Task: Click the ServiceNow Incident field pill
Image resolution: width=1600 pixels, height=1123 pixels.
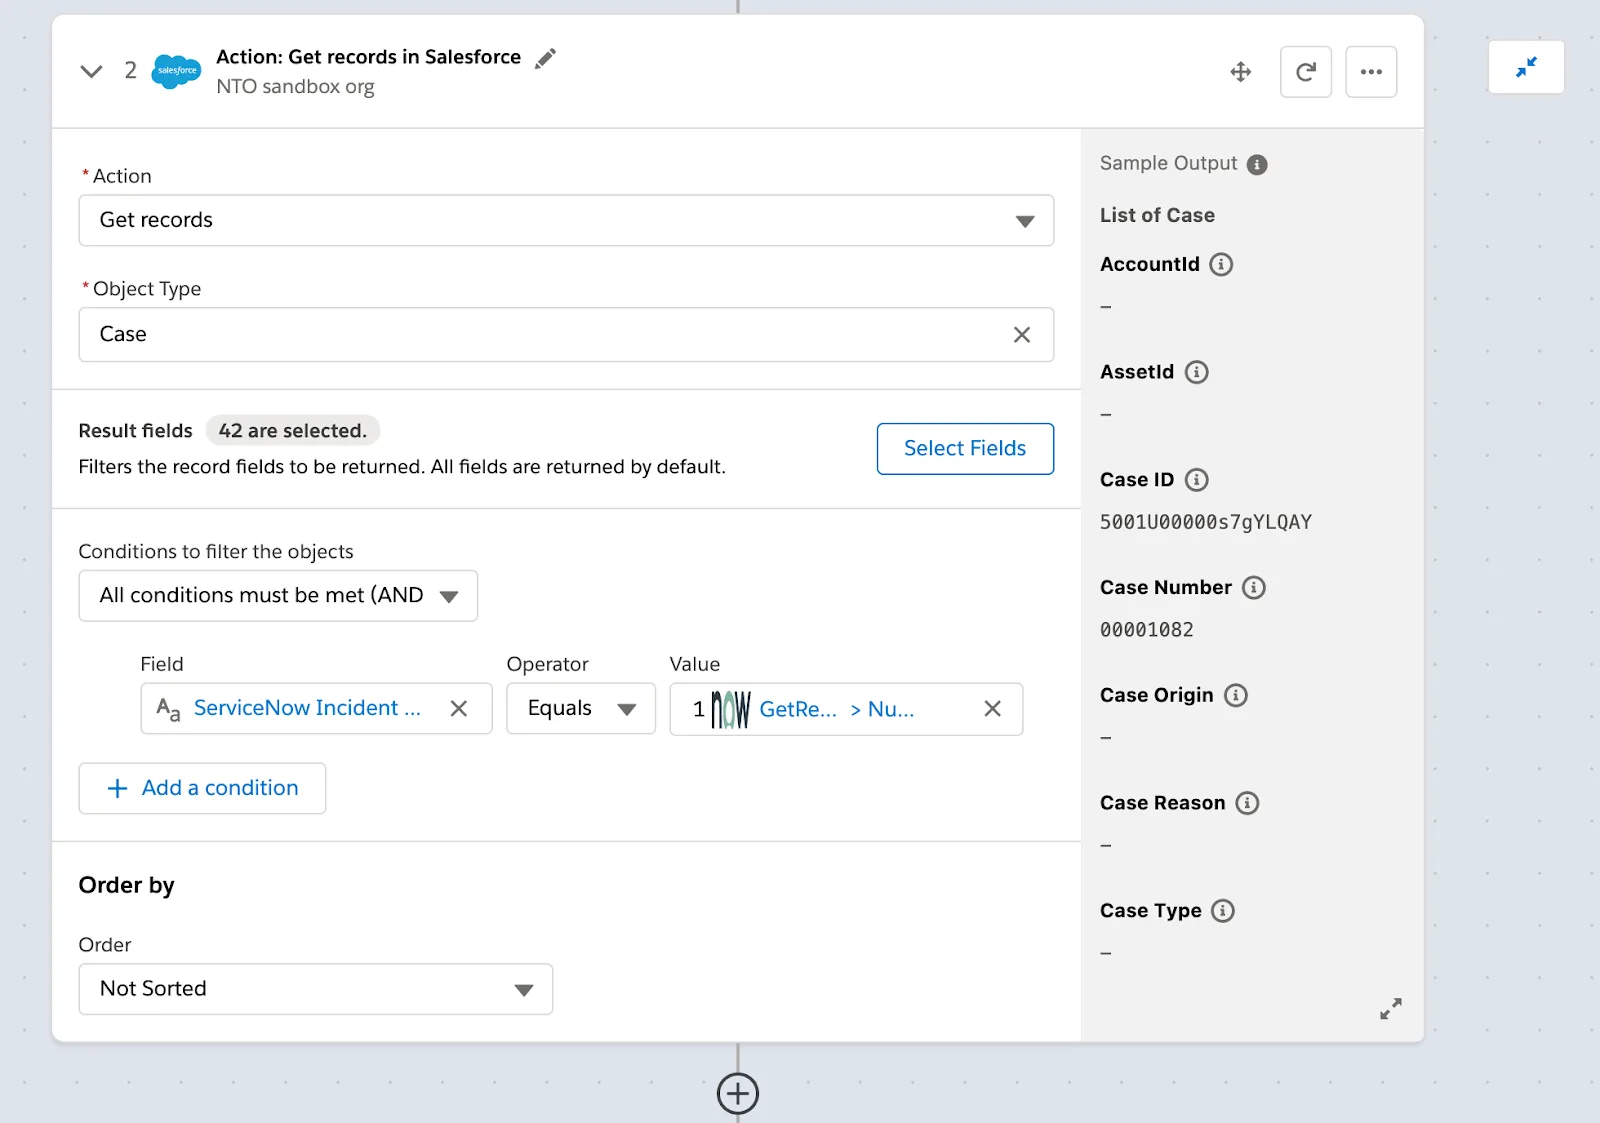Action: [307, 708]
